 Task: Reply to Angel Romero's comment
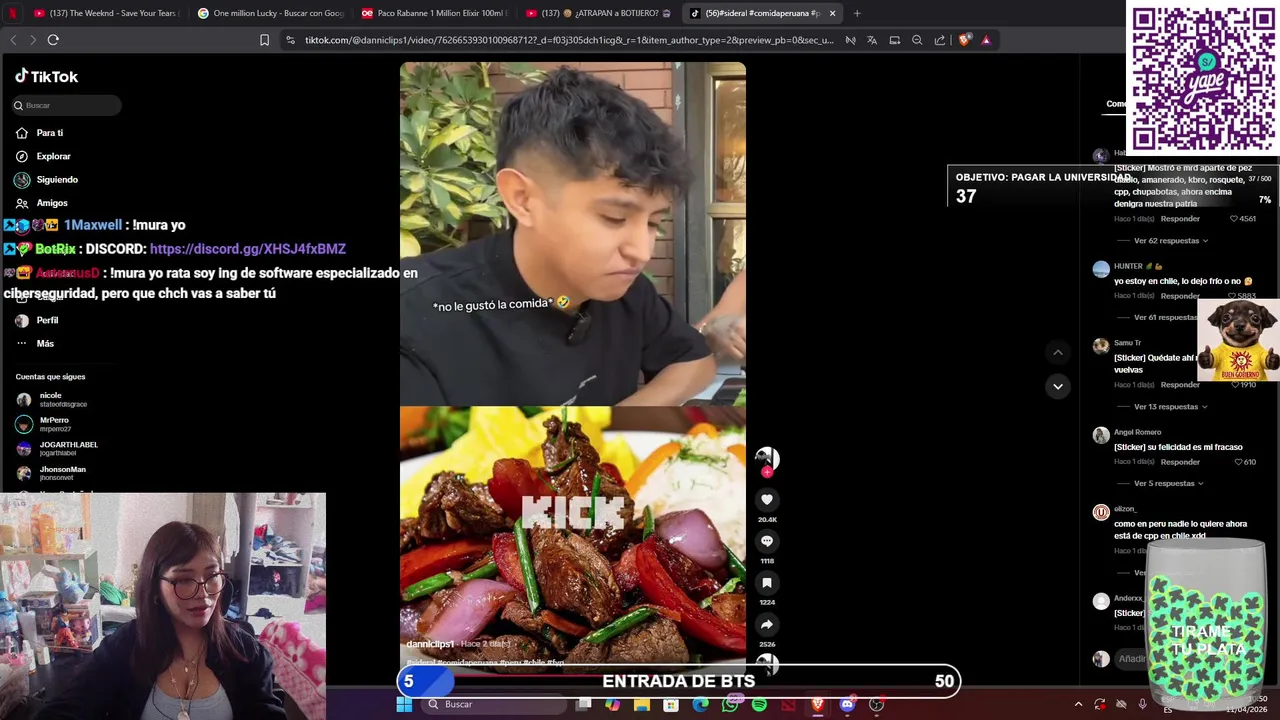1180,462
